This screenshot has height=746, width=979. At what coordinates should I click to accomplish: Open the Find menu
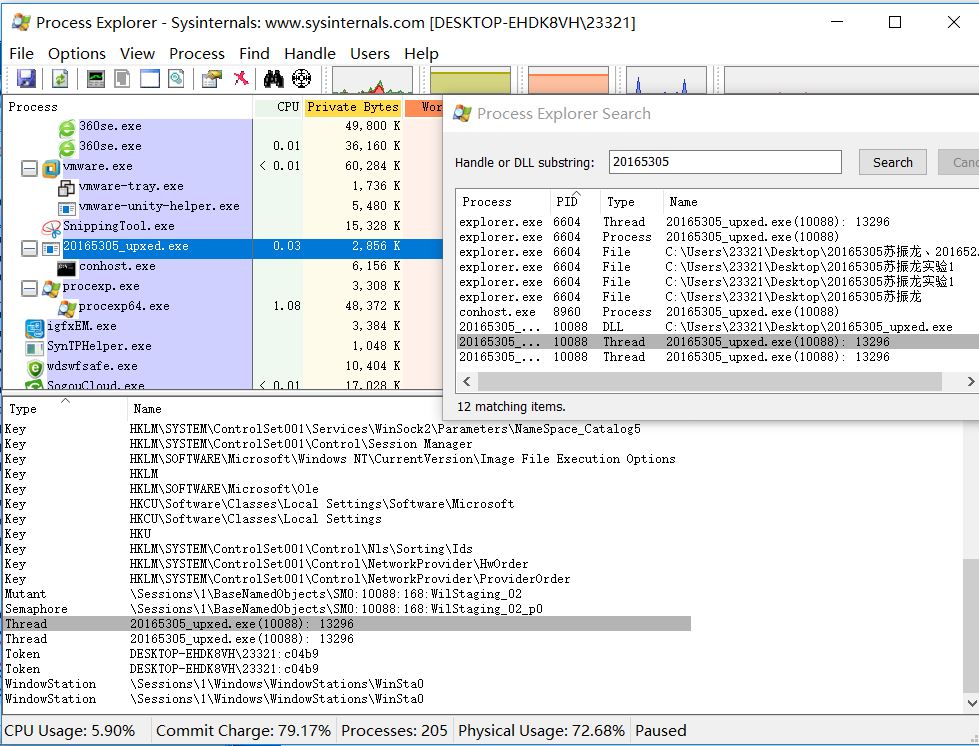pos(254,54)
